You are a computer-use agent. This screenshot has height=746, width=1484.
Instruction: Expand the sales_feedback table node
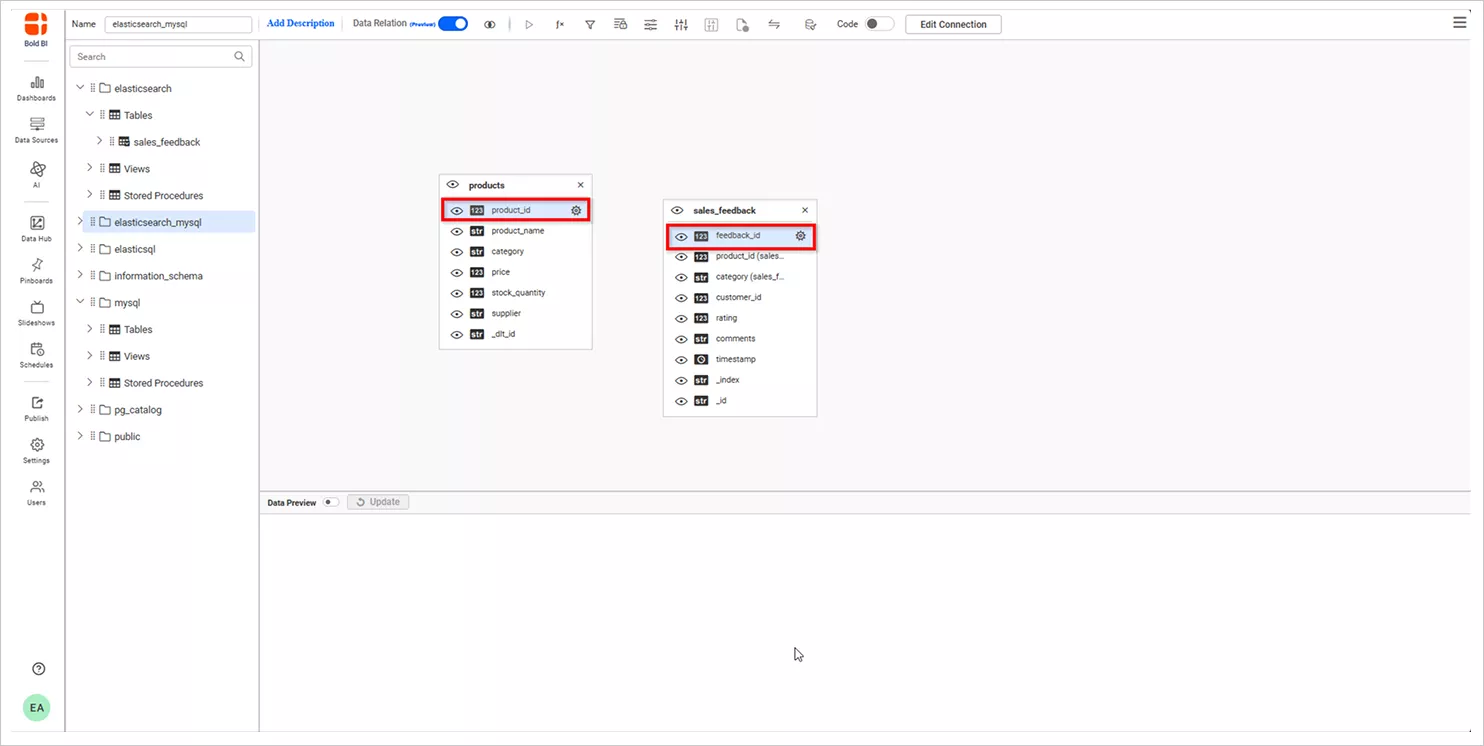point(99,142)
